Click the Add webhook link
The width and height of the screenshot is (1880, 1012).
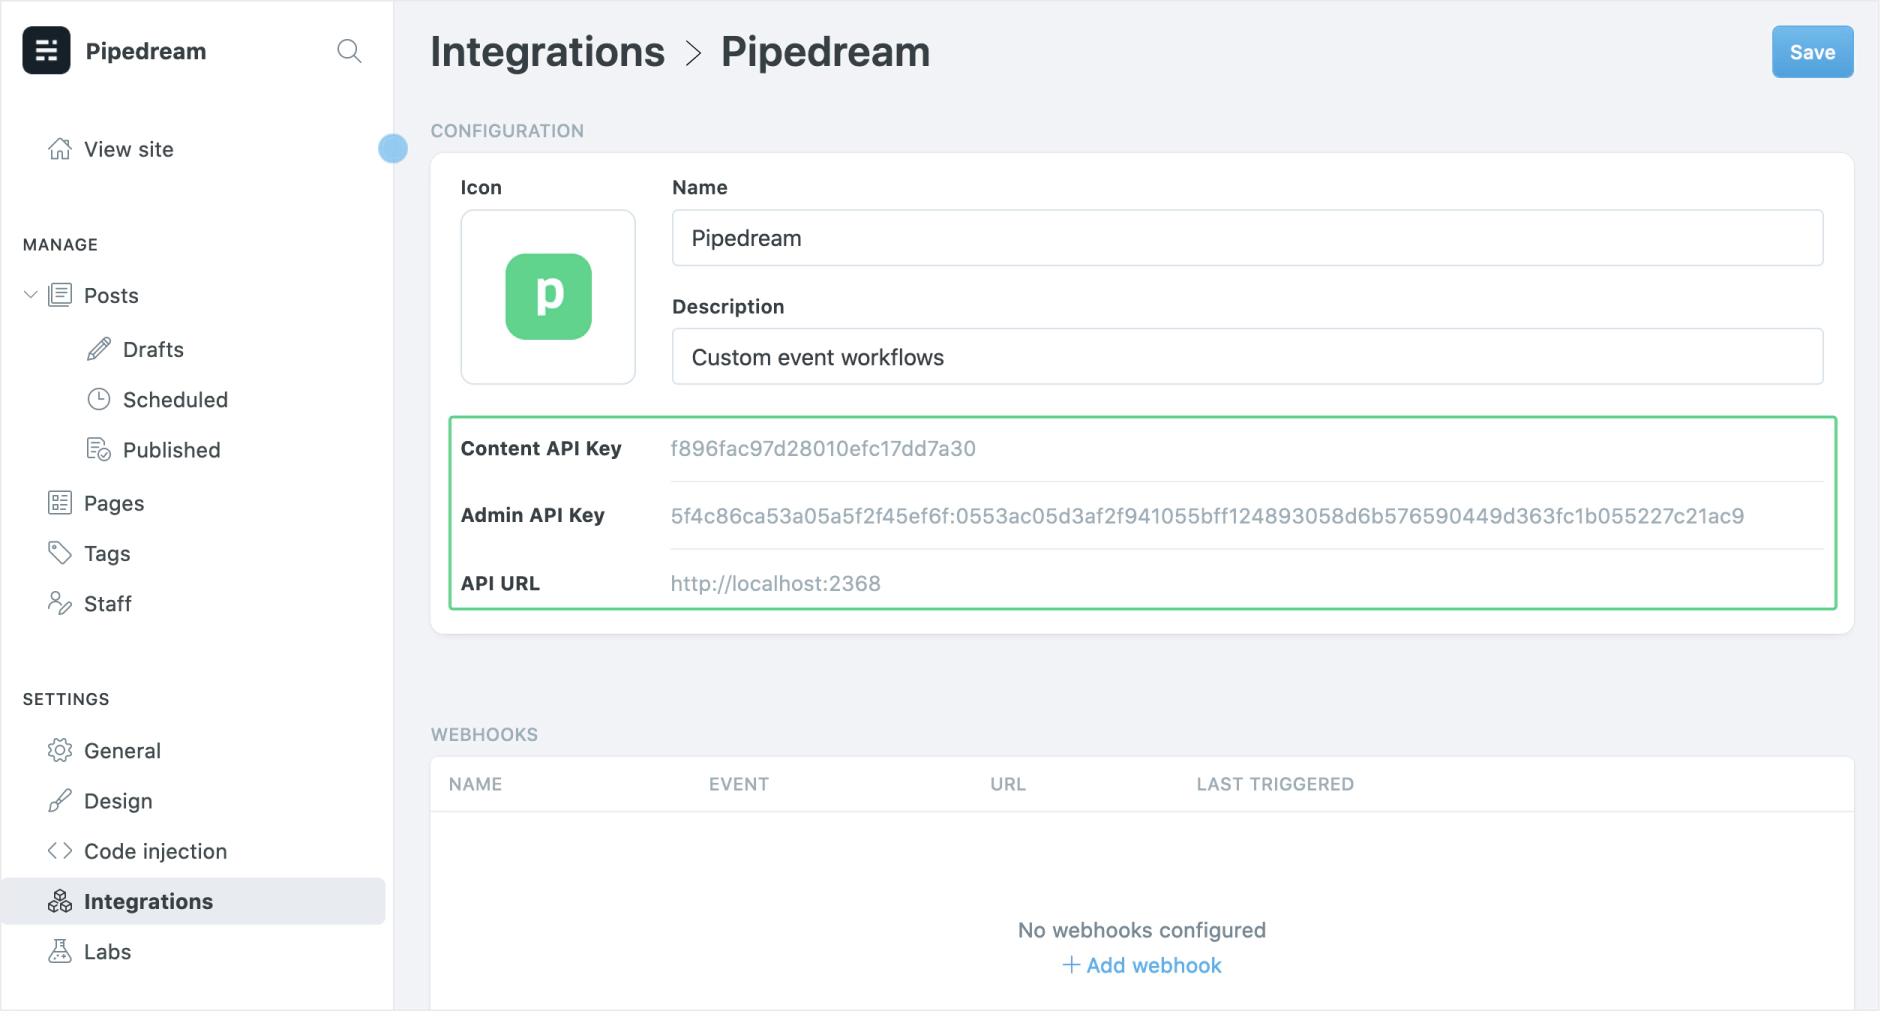click(1142, 965)
